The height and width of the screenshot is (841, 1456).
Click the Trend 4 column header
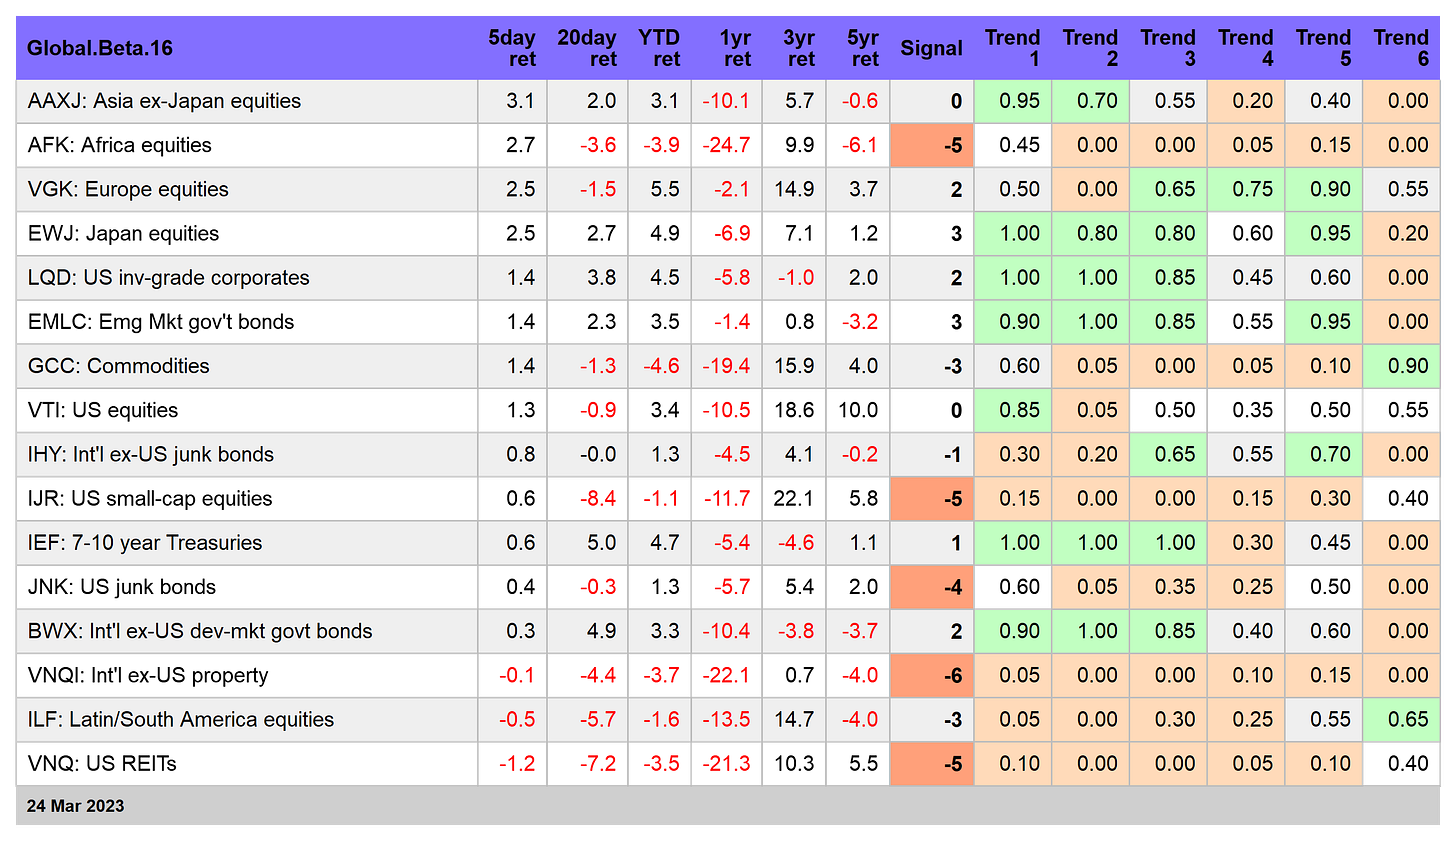(x=1246, y=48)
